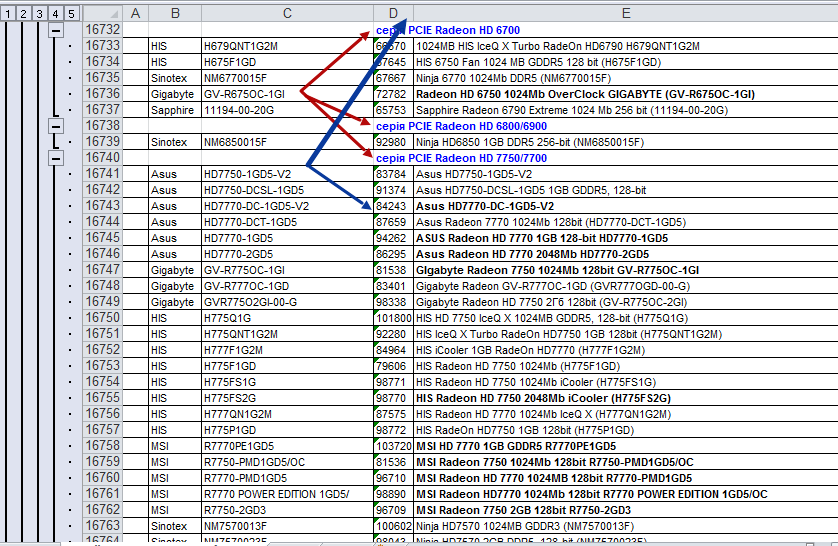The image size is (838, 546).
Task: Click cell 'NM7570013F'
Action: click(288, 527)
